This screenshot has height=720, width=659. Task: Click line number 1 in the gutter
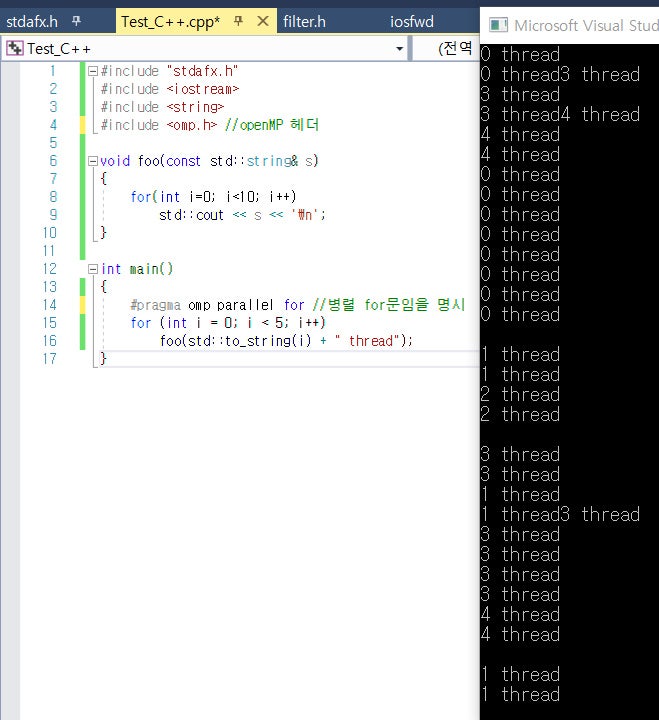pyautogui.click(x=53, y=71)
